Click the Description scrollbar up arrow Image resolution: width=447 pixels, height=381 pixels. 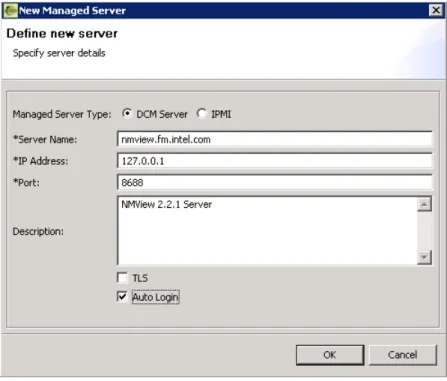424,204
